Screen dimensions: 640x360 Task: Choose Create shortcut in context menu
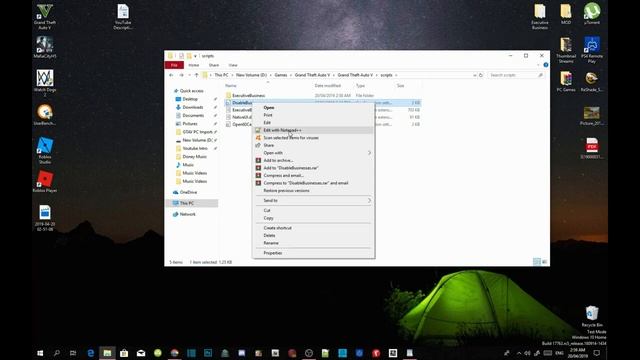[x=313, y=228]
